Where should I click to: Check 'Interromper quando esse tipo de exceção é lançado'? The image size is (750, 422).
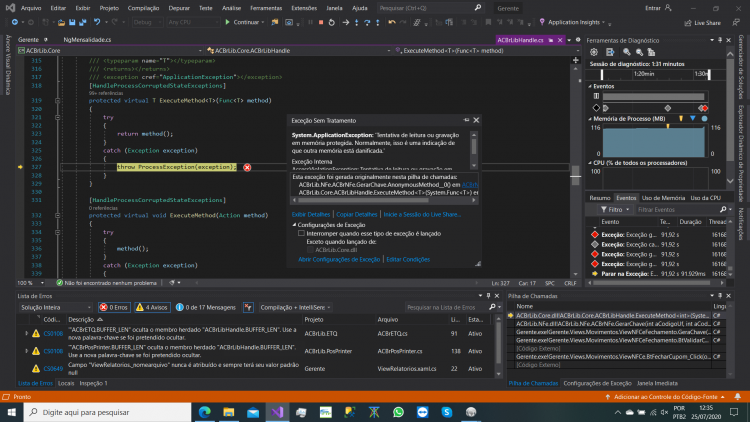coord(301,233)
